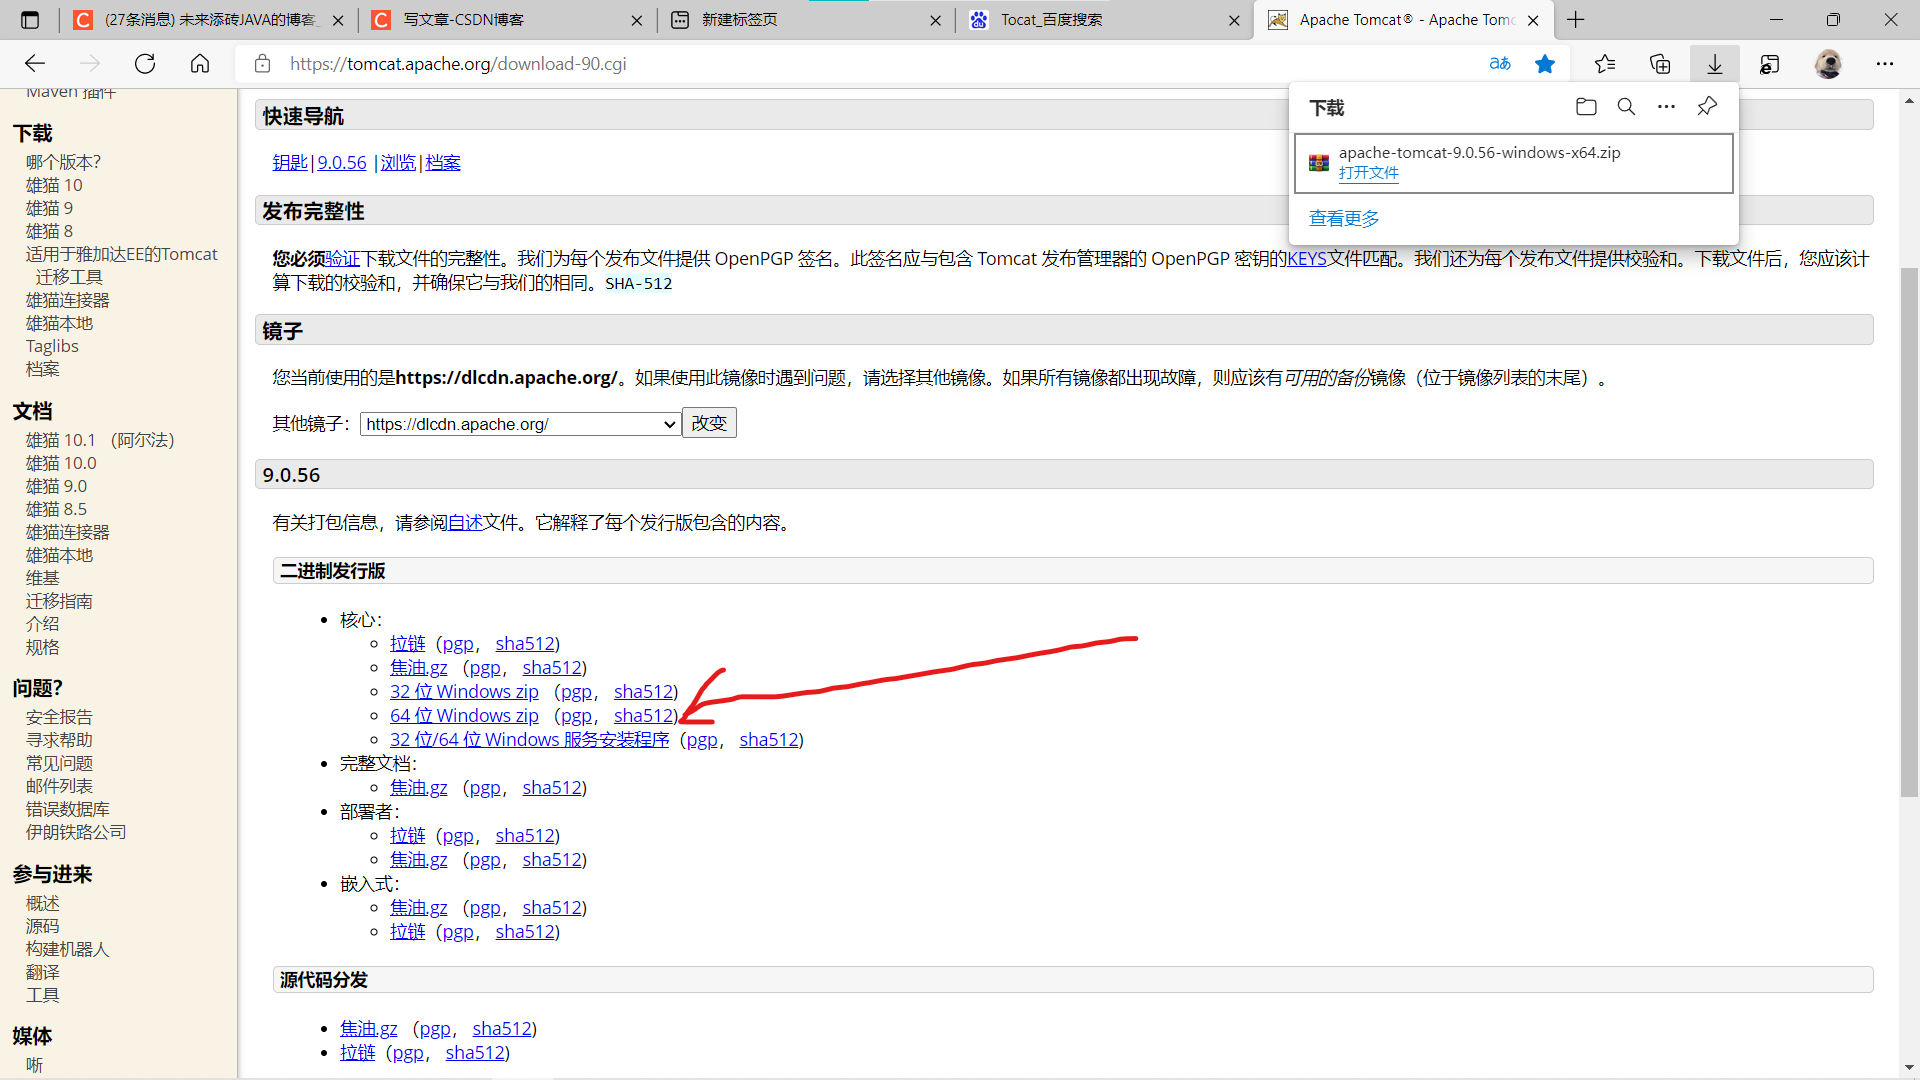Click 查看更多 in the downloads flyout
Viewport: 1920px width, 1080px height.
1343,218
